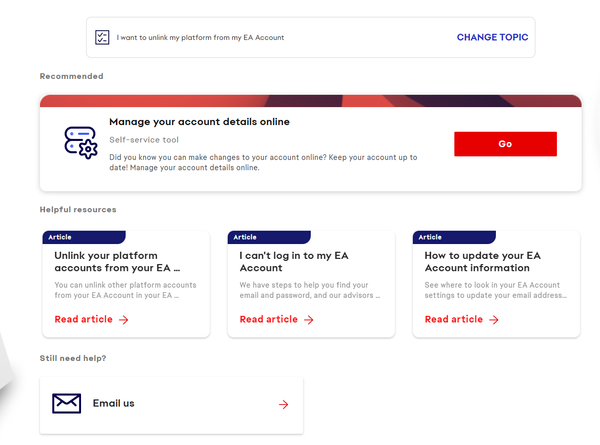This screenshot has height=445, width=600.
Task: Select the Email us option text
Action: pyautogui.click(x=114, y=403)
